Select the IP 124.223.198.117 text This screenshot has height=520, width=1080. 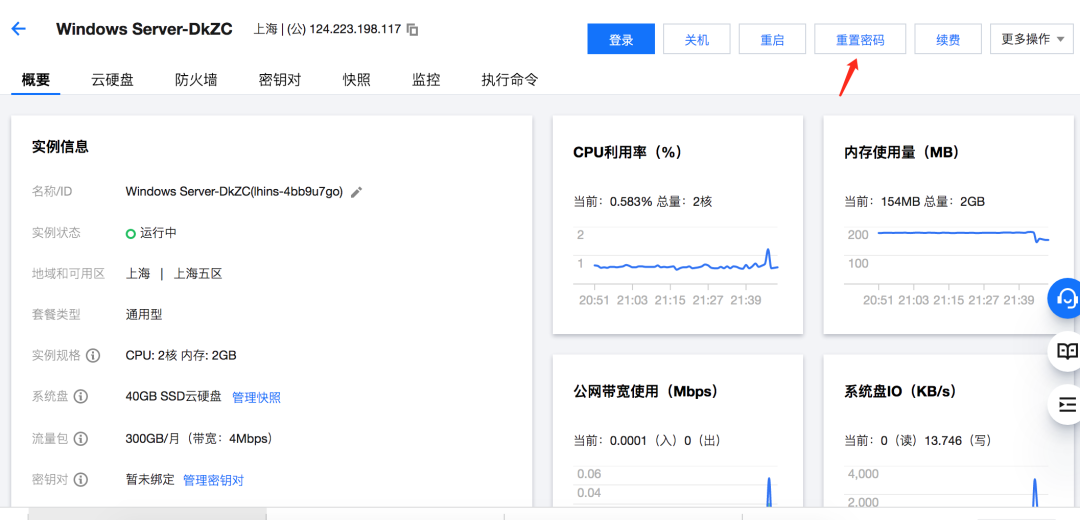355,30
